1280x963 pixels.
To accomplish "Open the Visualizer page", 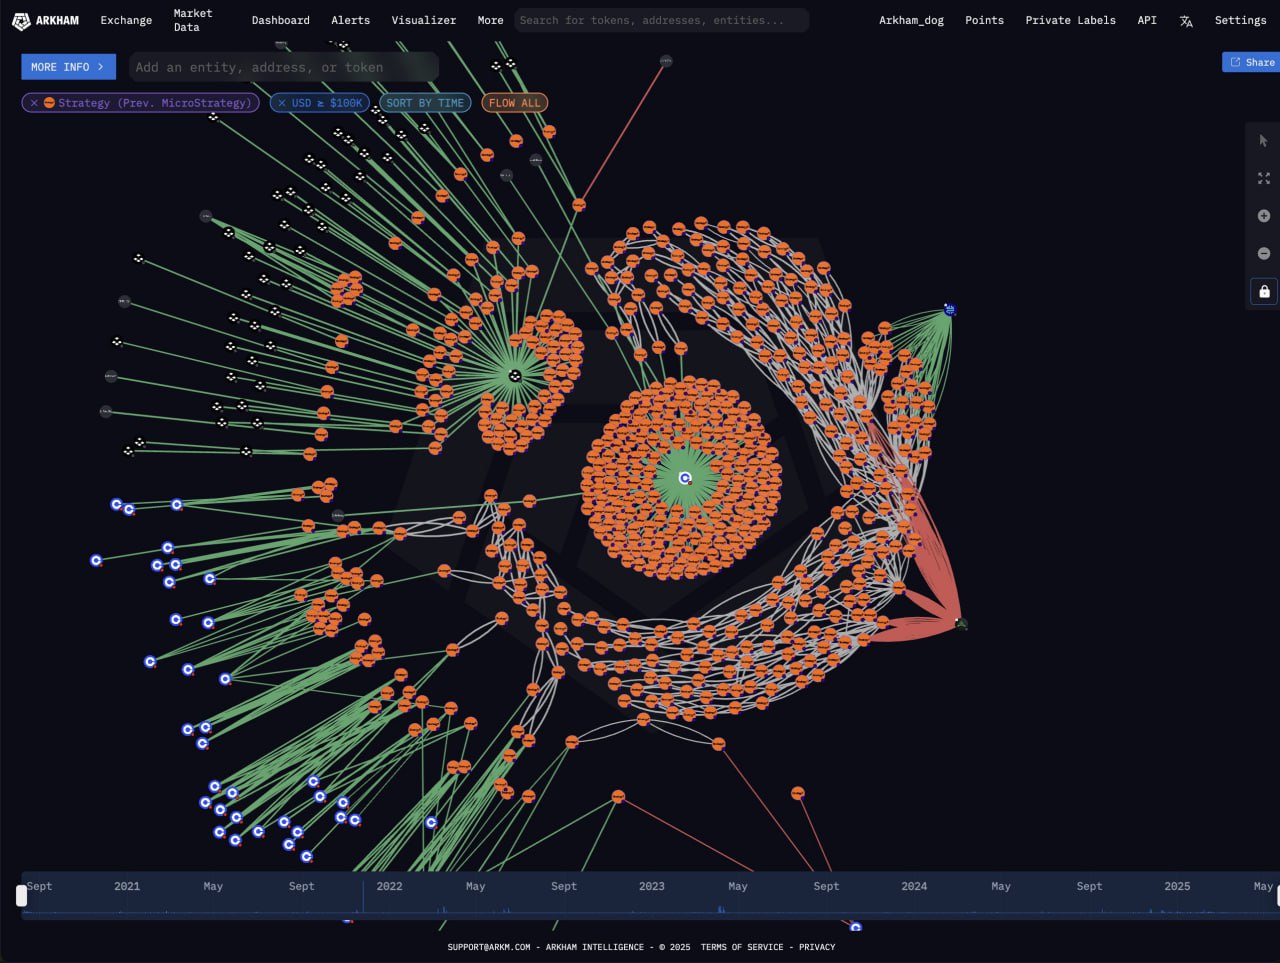I will pos(423,20).
